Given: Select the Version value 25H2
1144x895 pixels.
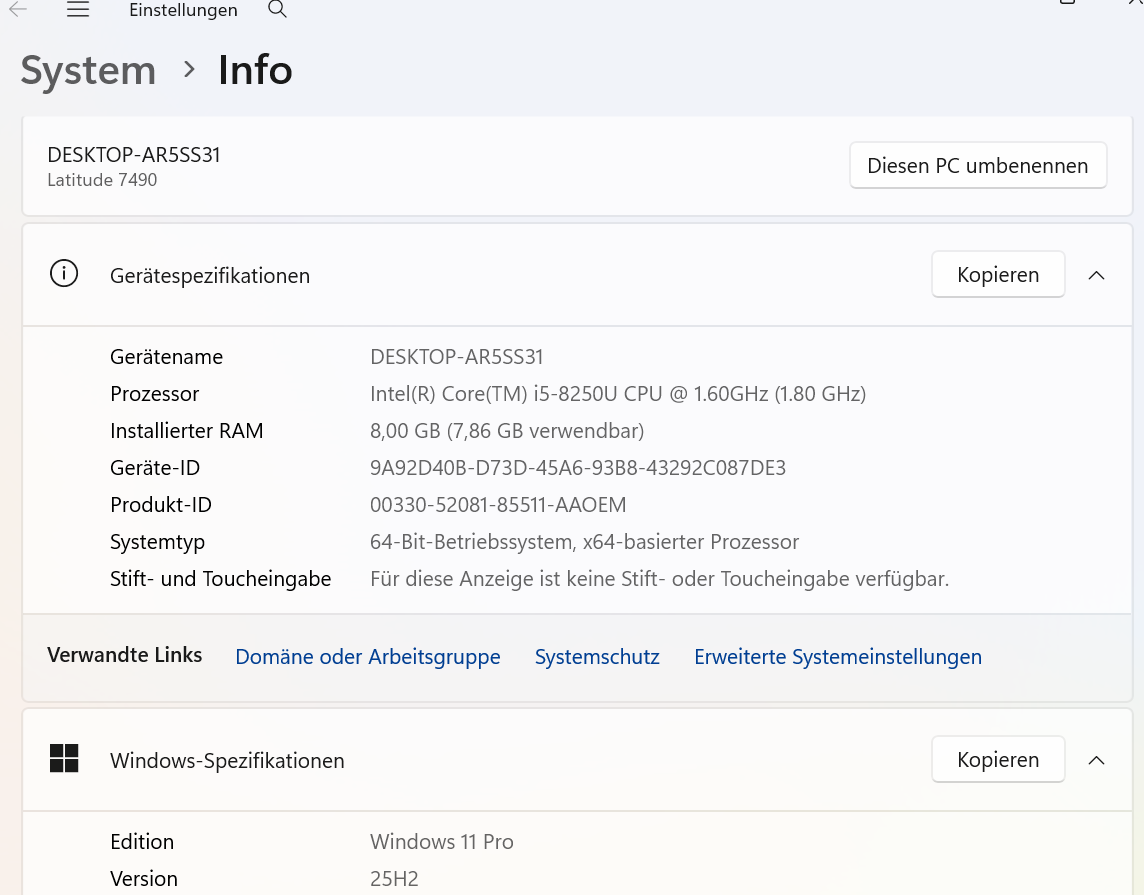Looking at the screenshot, I should click(x=394, y=879).
